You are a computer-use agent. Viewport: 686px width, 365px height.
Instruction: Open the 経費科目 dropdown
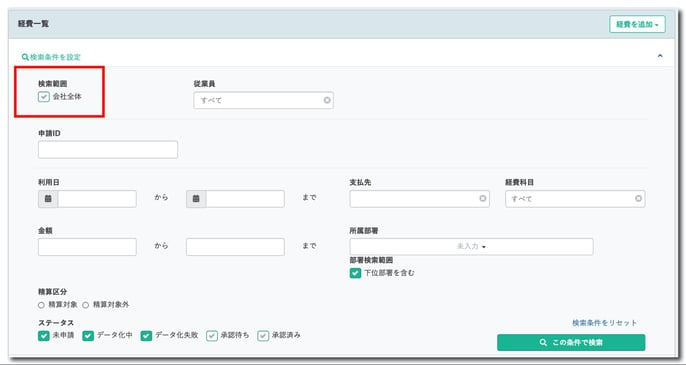tap(575, 199)
